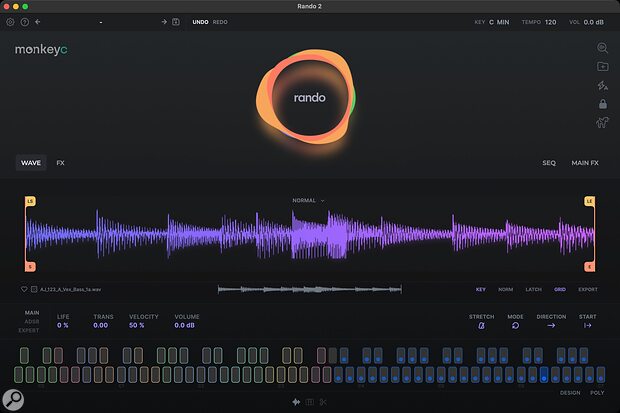Open the NORMAL waveform mode dropdown
Viewport: 620px width, 413px height.
[308, 201]
